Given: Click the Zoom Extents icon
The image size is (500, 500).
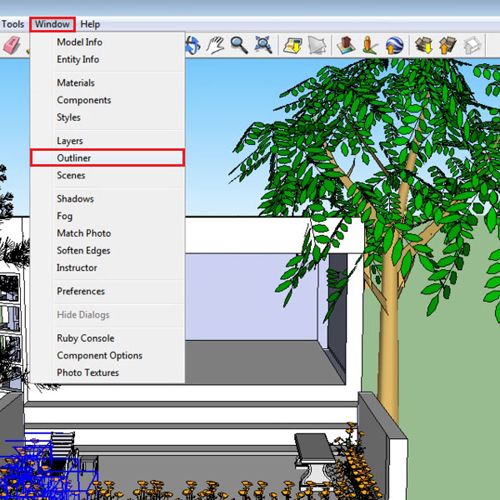Looking at the screenshot, I should click(263, 45).
